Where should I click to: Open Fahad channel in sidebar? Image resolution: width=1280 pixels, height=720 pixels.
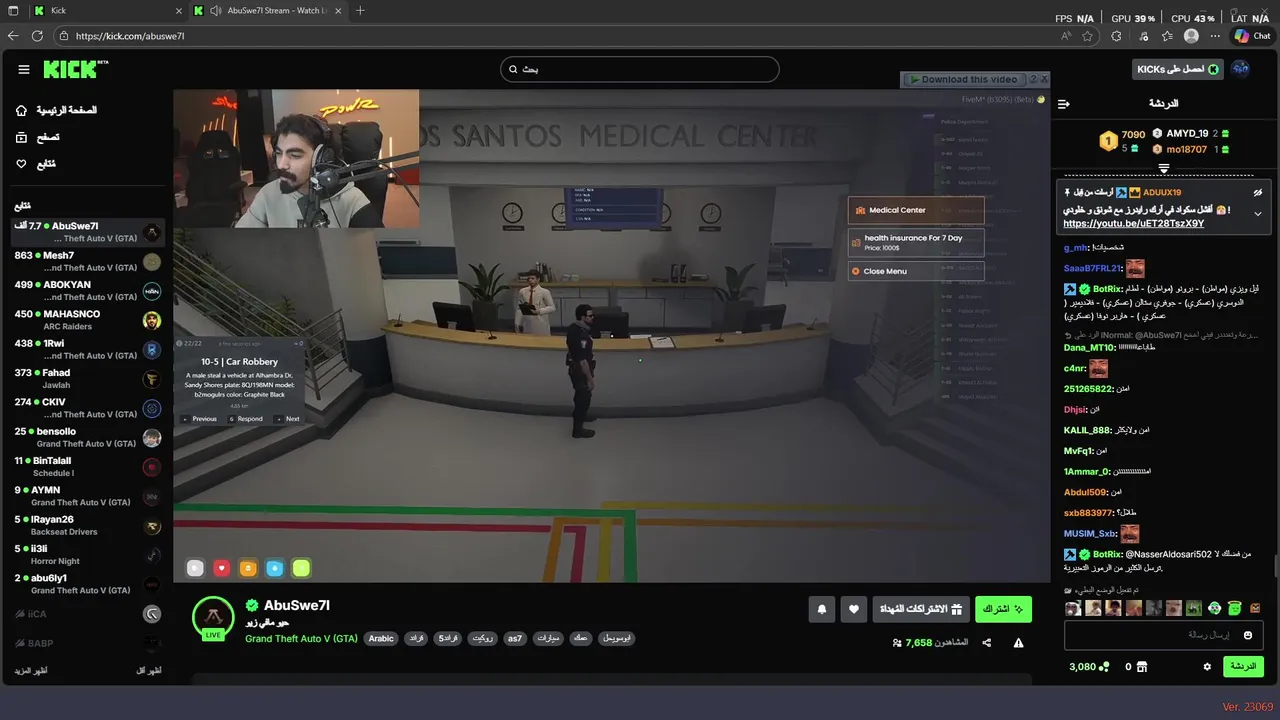coord(87,379)
